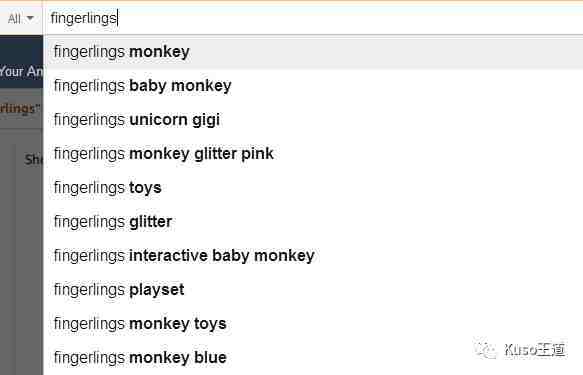Choose fingerlings unicorn gigi suggestion
Viewport: 583px width, 375px height.
(x=313, y=120)
